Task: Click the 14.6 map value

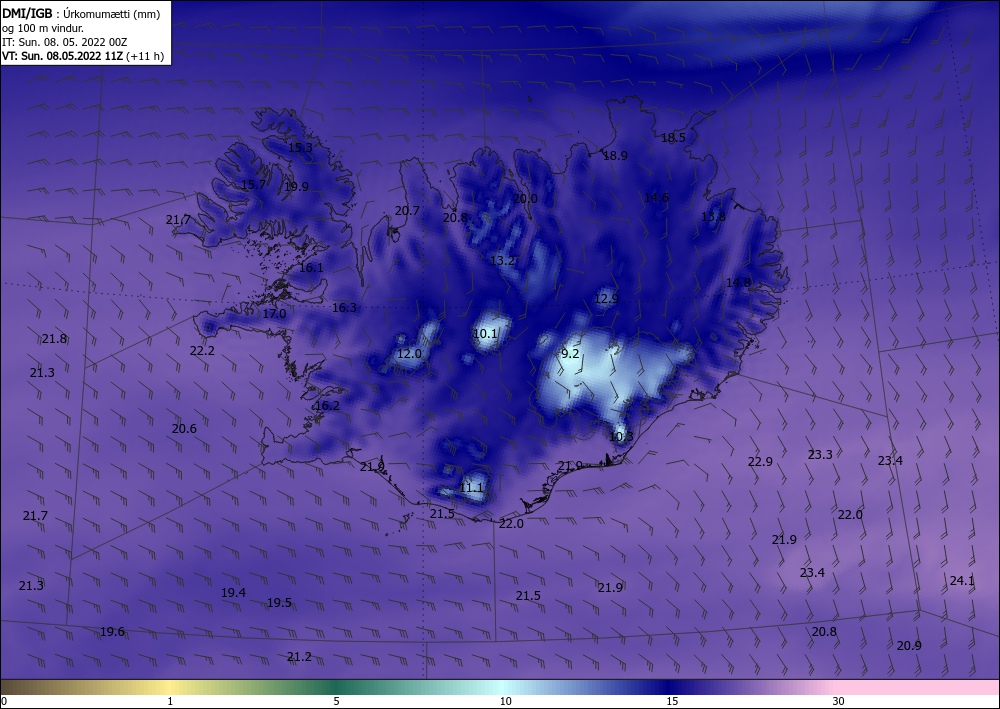Action: point(656,197)
